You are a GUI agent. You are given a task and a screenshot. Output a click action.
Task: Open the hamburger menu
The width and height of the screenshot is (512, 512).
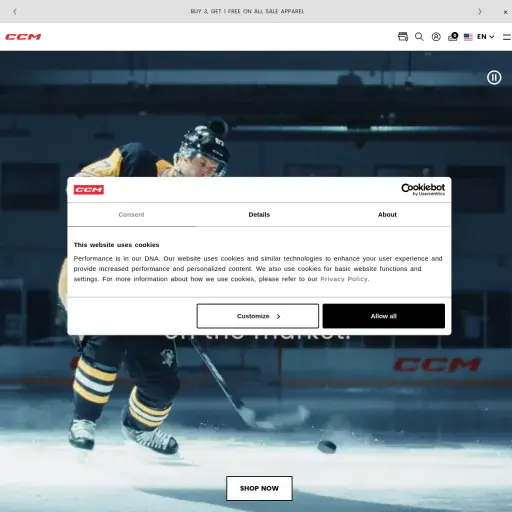(507, 37)
